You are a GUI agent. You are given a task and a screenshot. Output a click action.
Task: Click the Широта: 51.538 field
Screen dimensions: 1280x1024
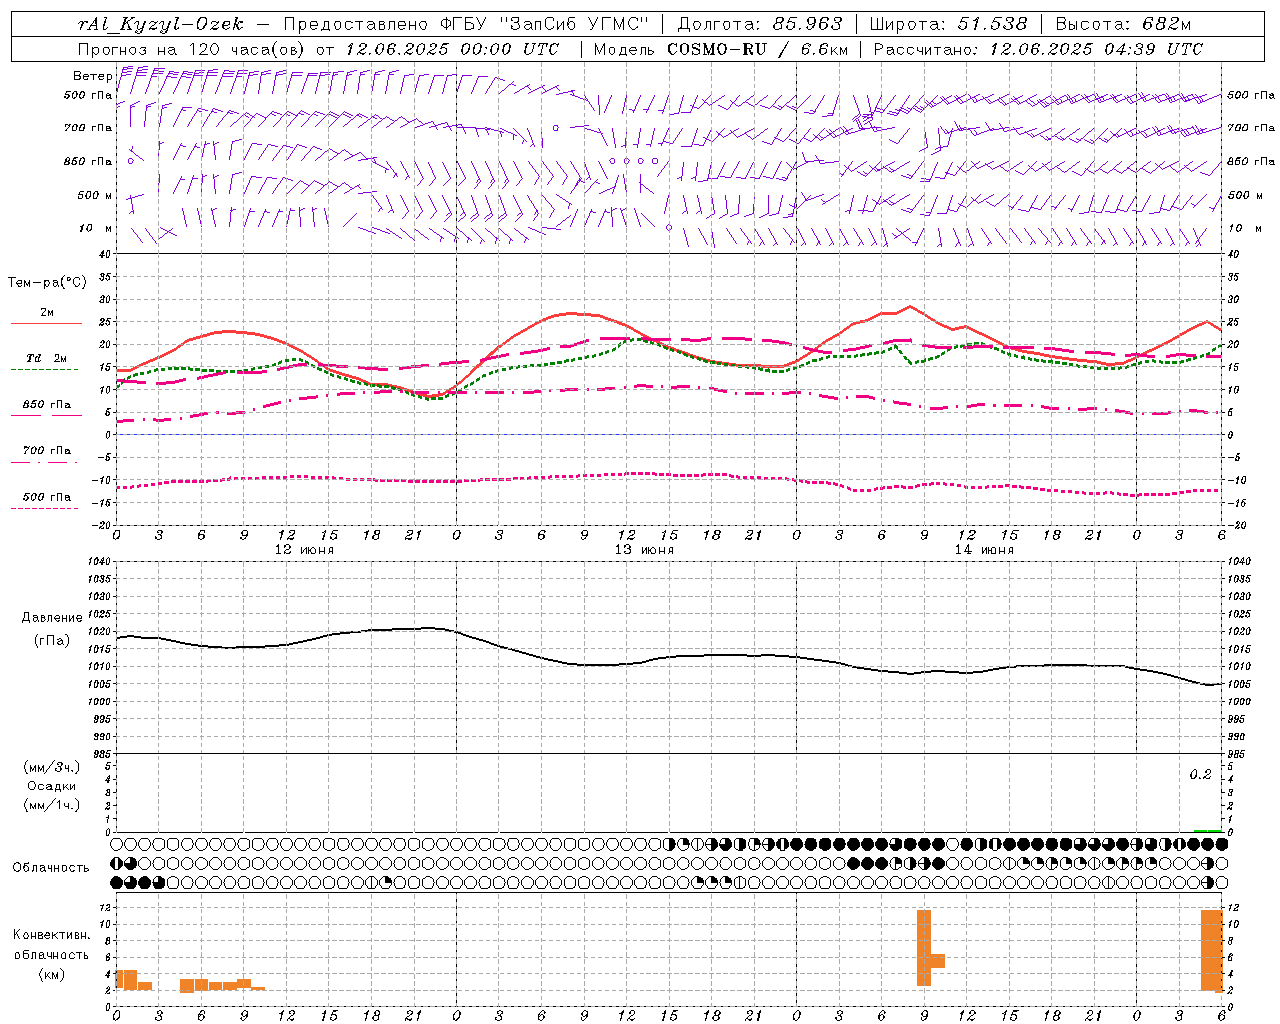point(949,24)
